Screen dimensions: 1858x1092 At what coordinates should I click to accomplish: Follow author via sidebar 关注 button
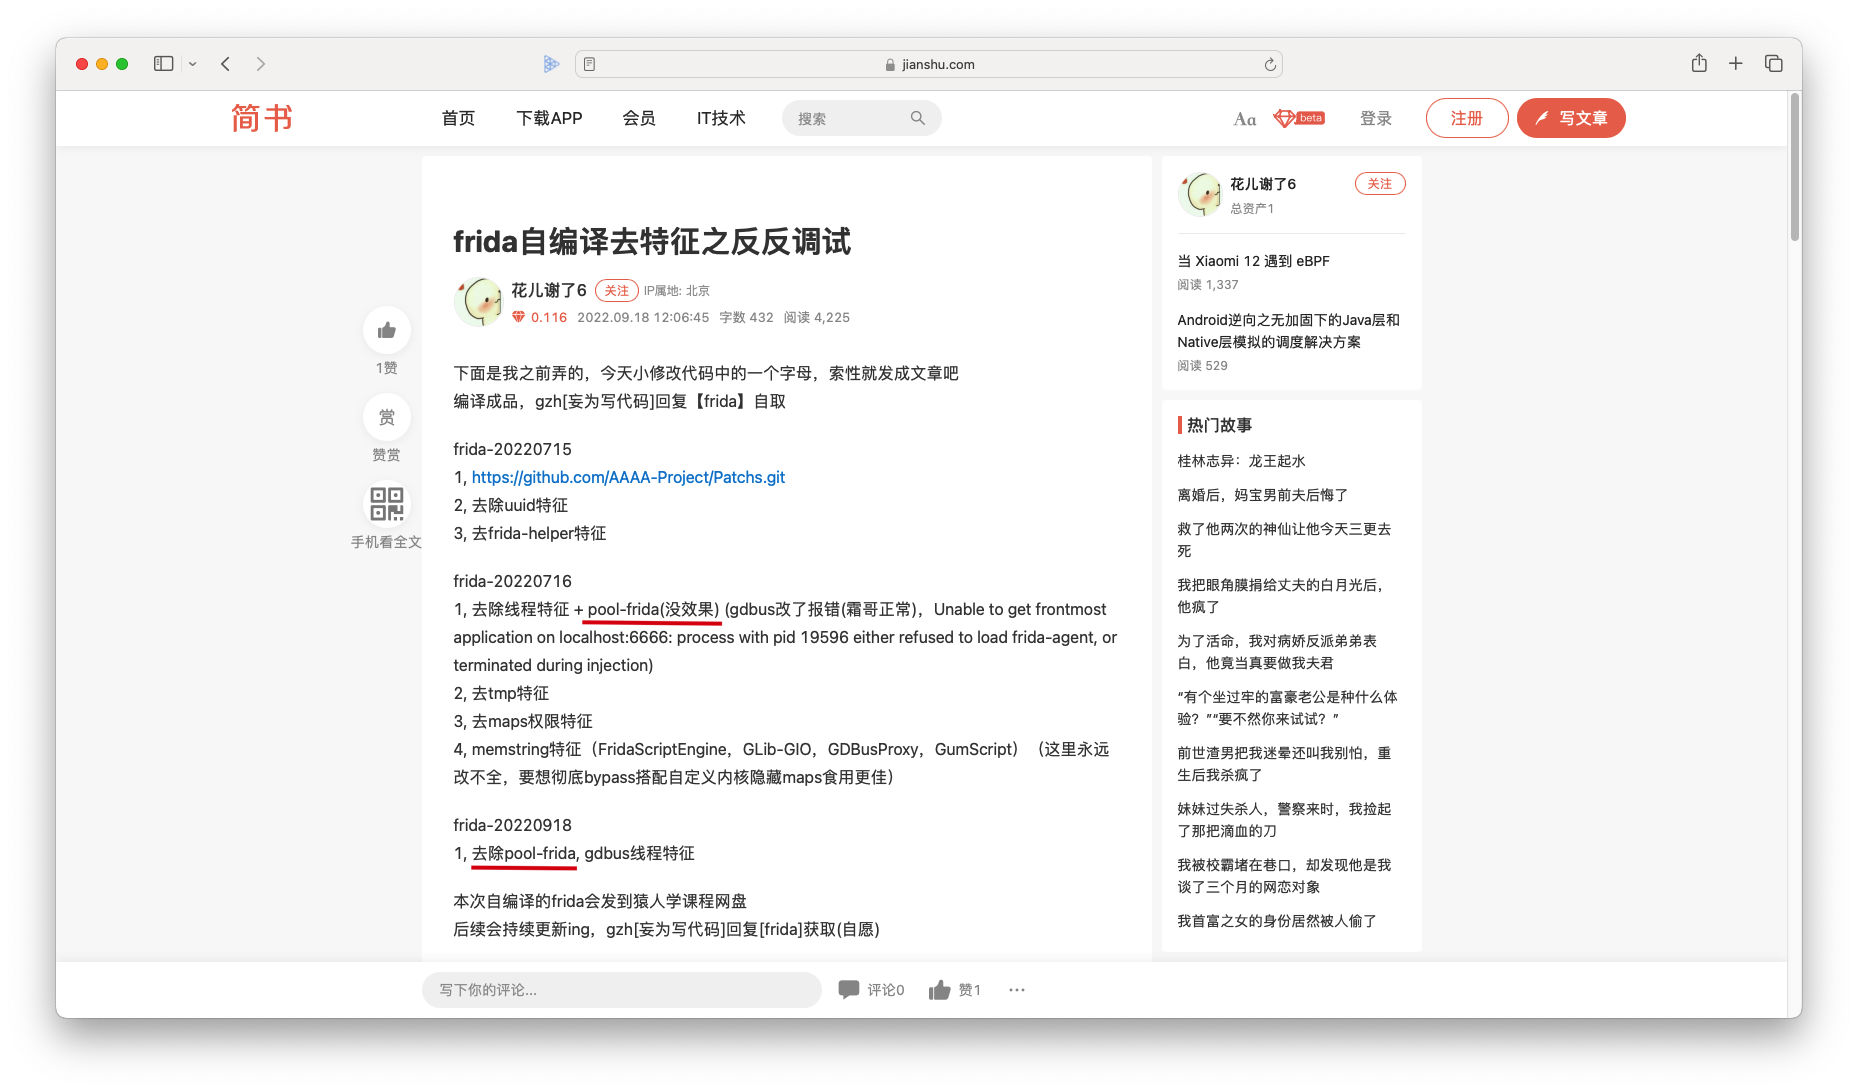click(x=1380, y=184)
